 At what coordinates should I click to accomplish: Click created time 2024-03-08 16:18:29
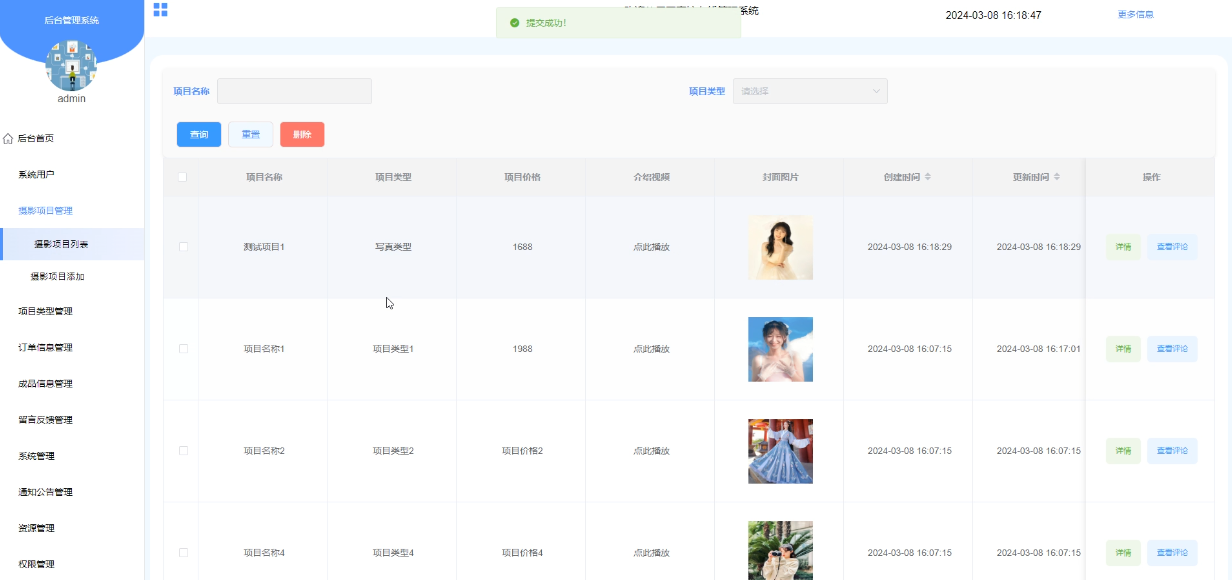[x=909, y=247]
